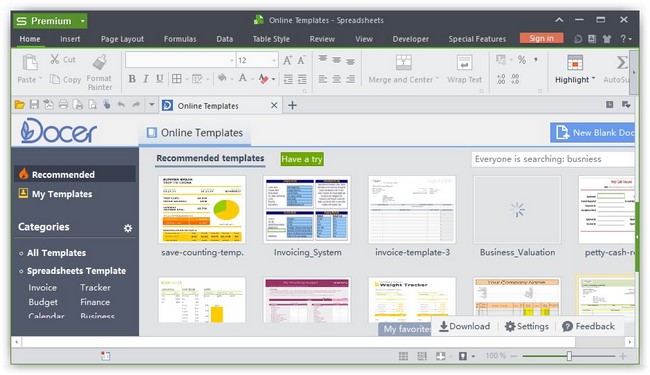Click Download in bottom bar

(464, 327)
